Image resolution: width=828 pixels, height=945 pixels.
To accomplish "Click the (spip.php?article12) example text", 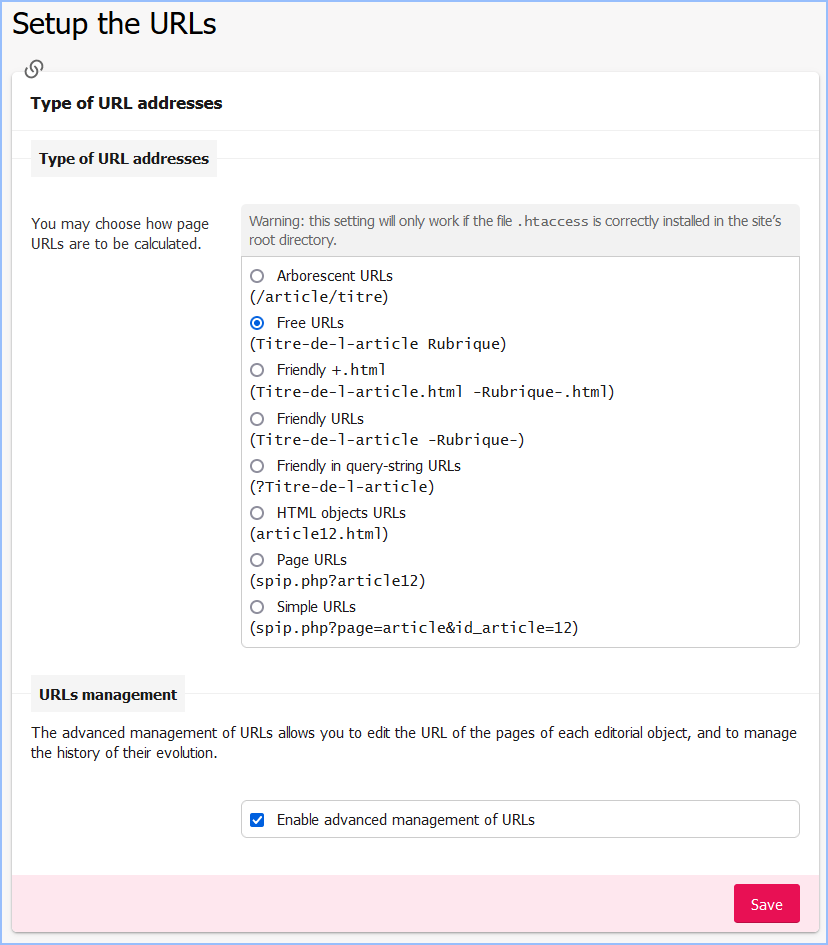I will pos(338,581).
